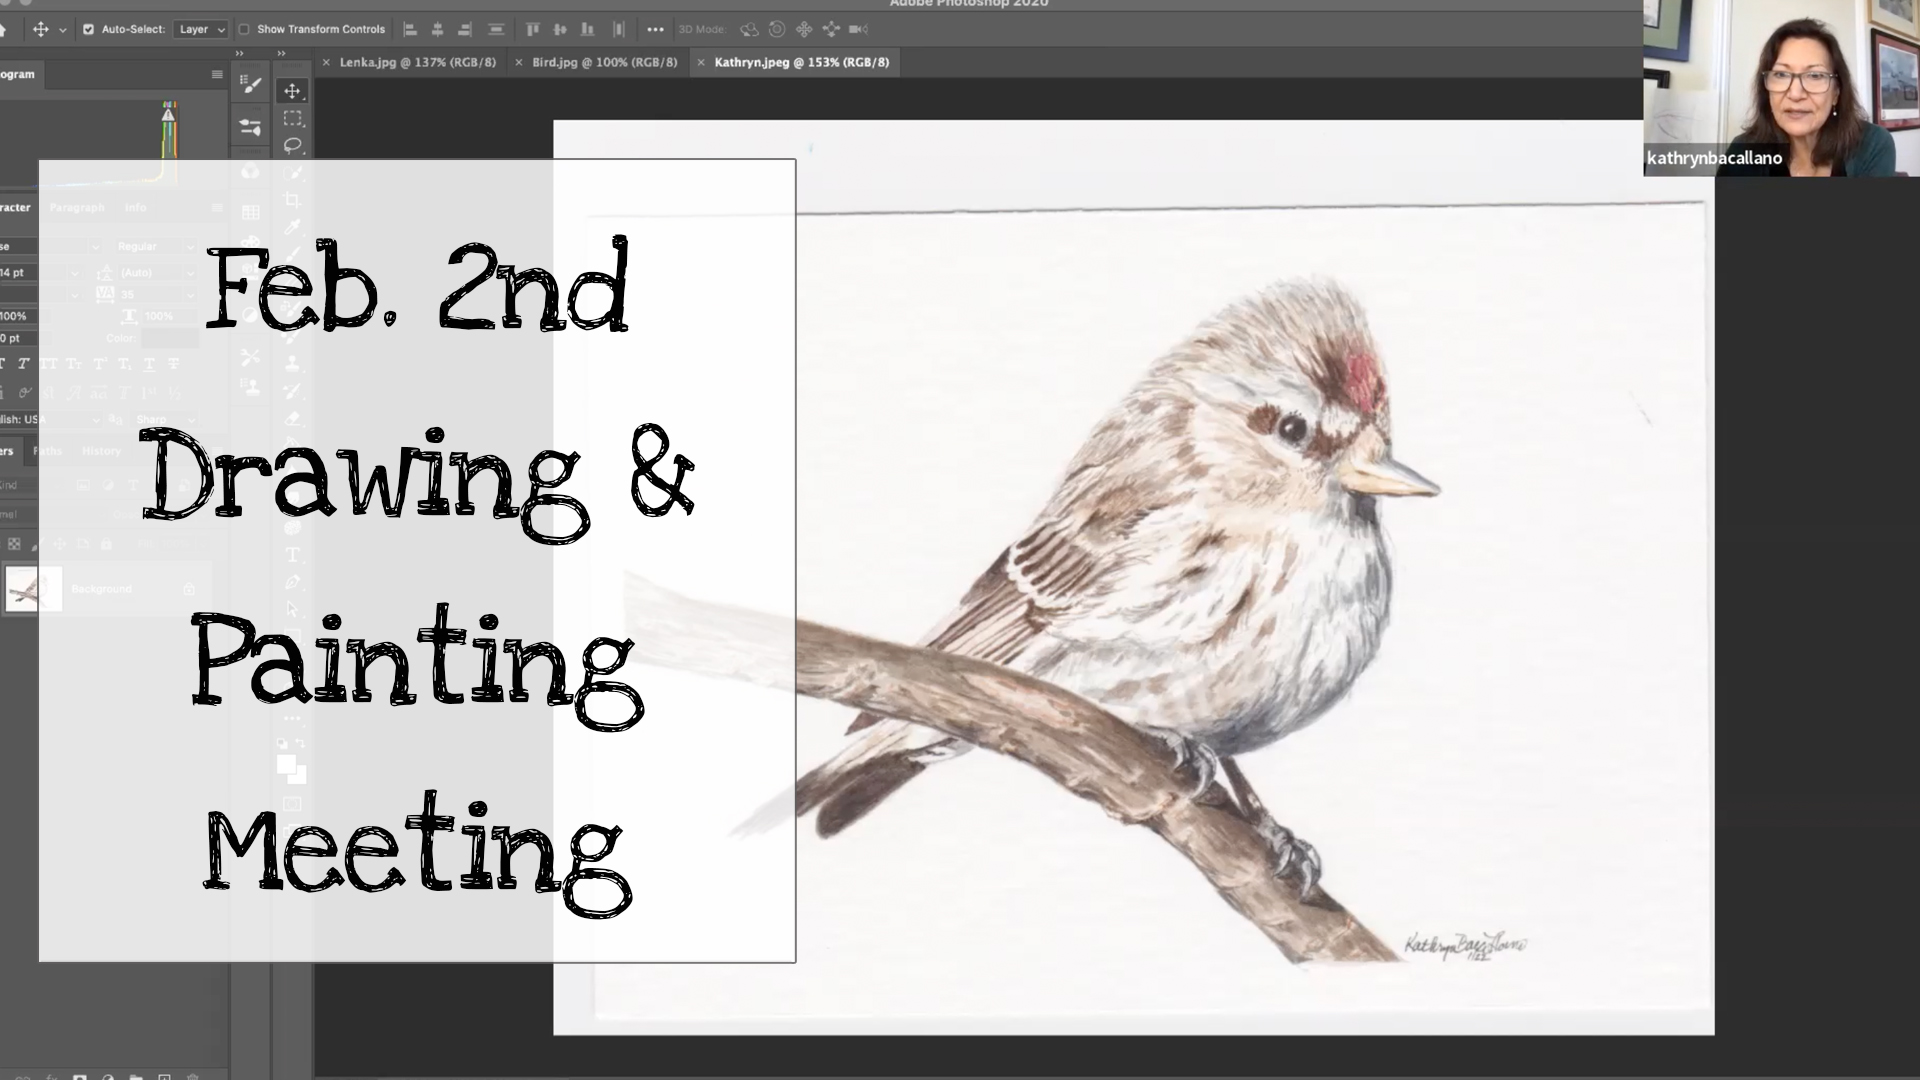The image size is (1920, 1080).
Task: Open the Swatches grid panel icon
Action: point(250,212)
